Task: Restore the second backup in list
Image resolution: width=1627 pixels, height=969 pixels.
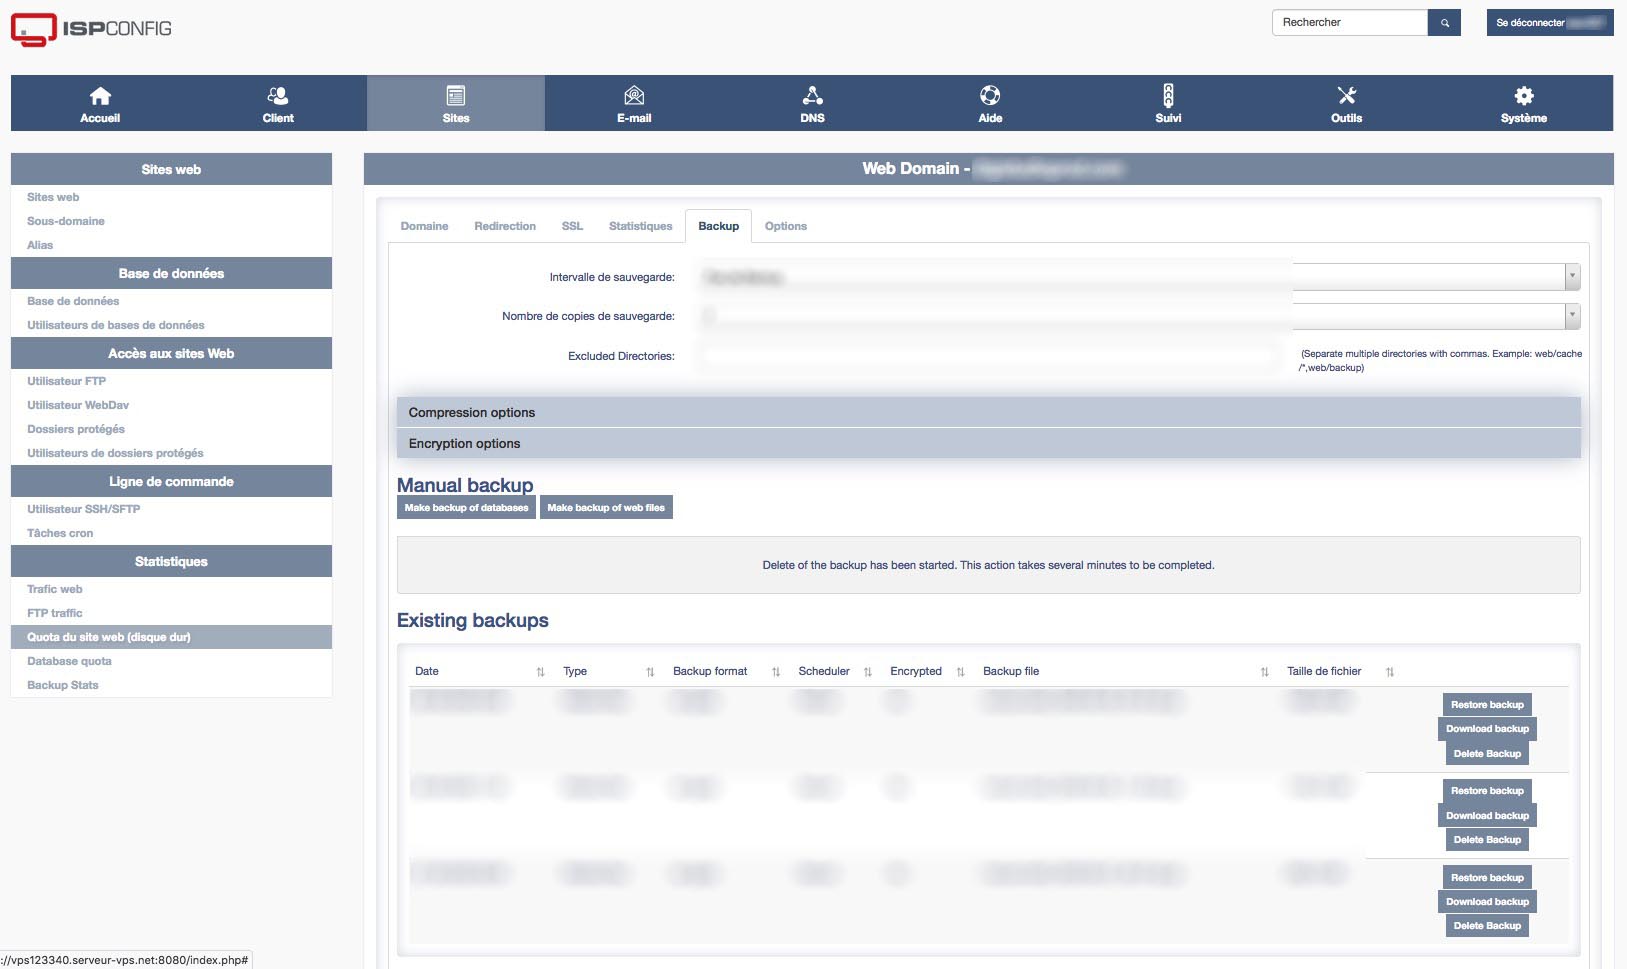Action: [x=1487, y=791]
